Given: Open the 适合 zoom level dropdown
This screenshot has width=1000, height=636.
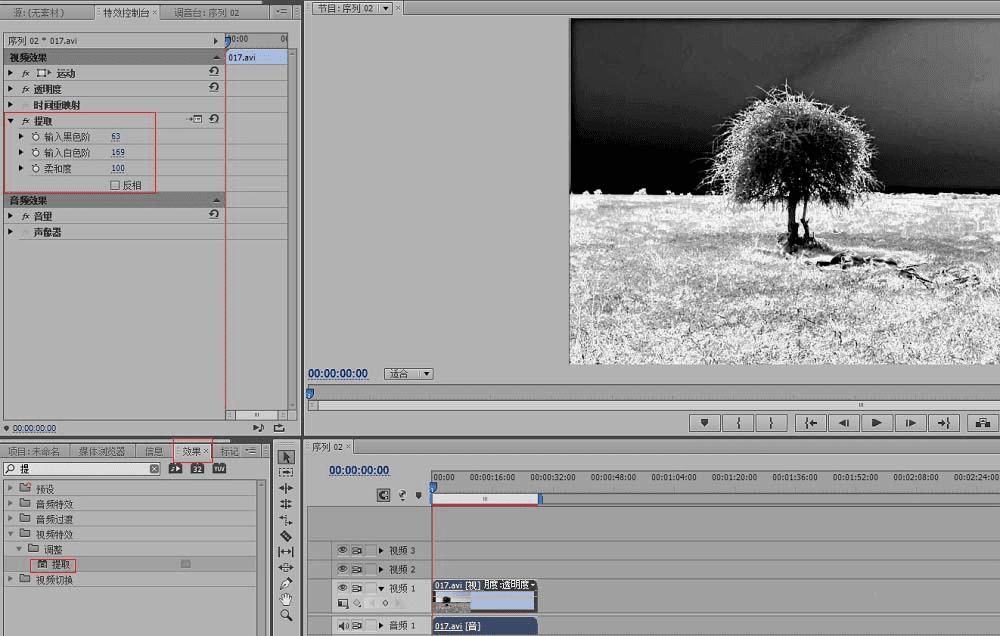Looking at the screenshot, I should coord(409,374).
